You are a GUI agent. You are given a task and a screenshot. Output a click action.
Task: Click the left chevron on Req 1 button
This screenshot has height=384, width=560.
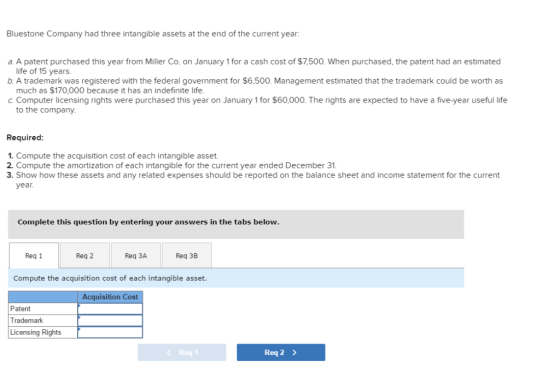[169, 353]
